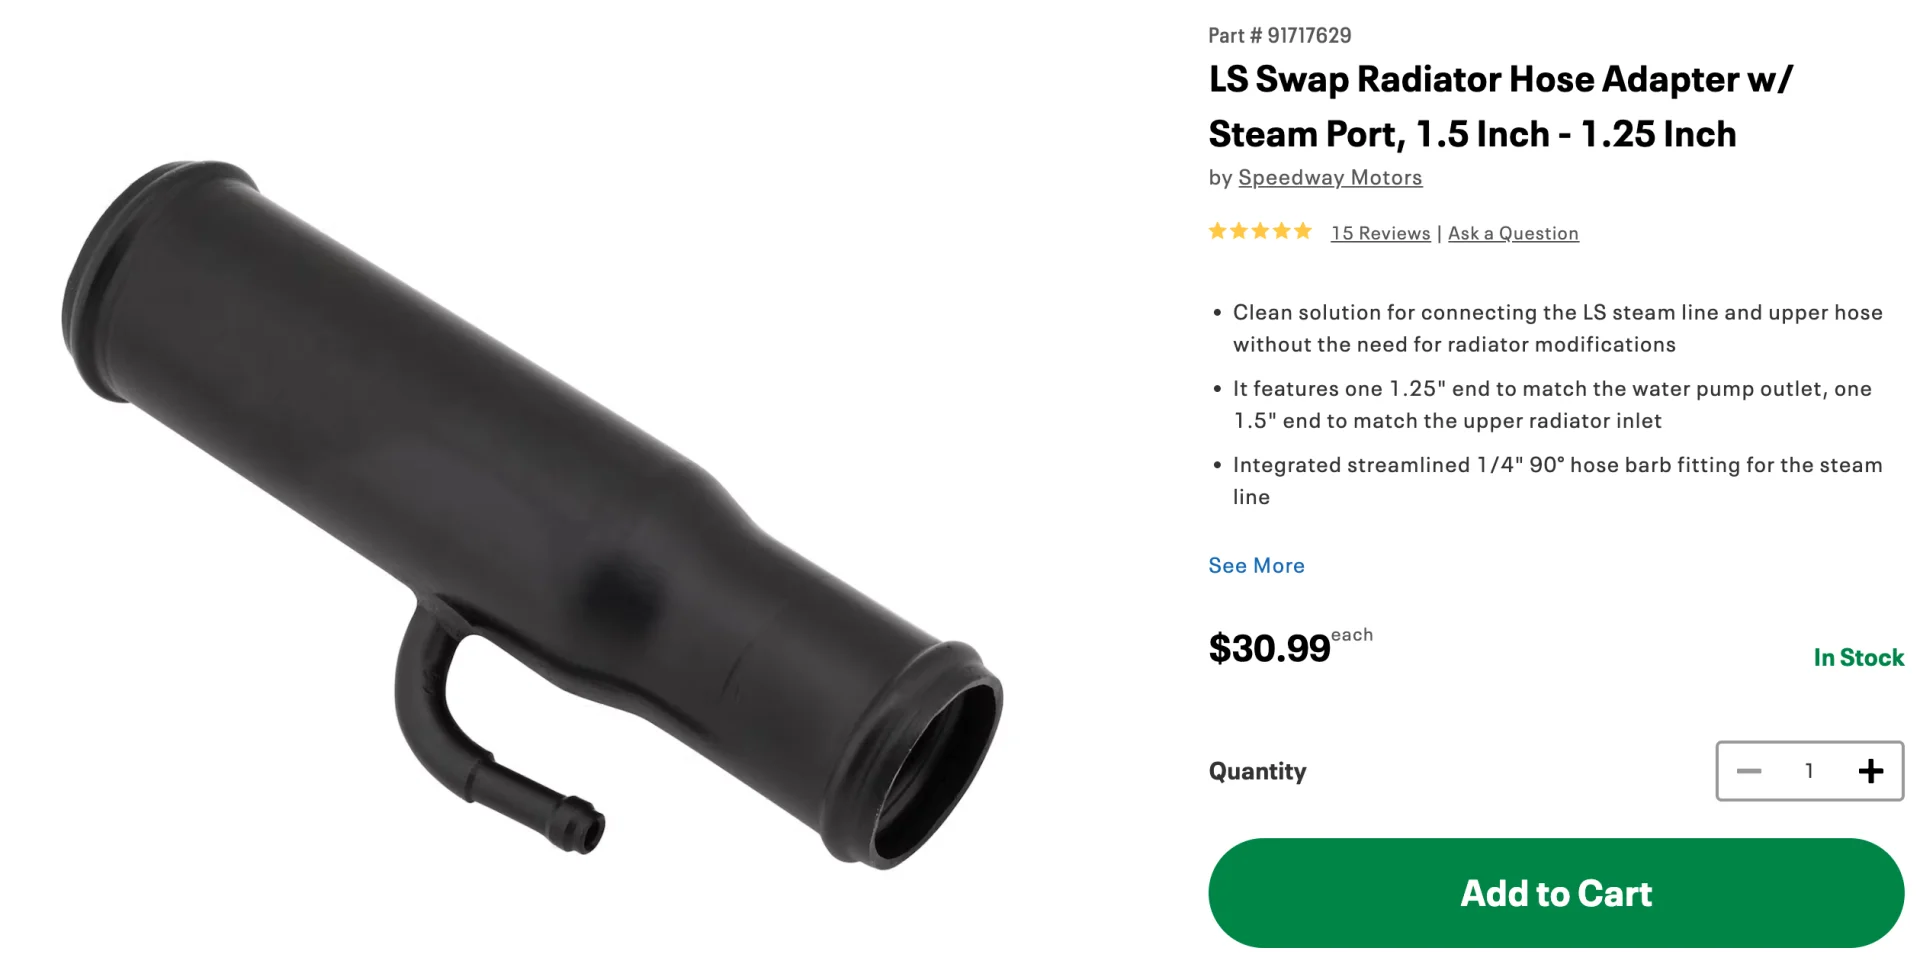This screenshot has width=1920, height=964.
Task: Expand description with See More
Action: pyautogui.click(x=1256, y=565)
